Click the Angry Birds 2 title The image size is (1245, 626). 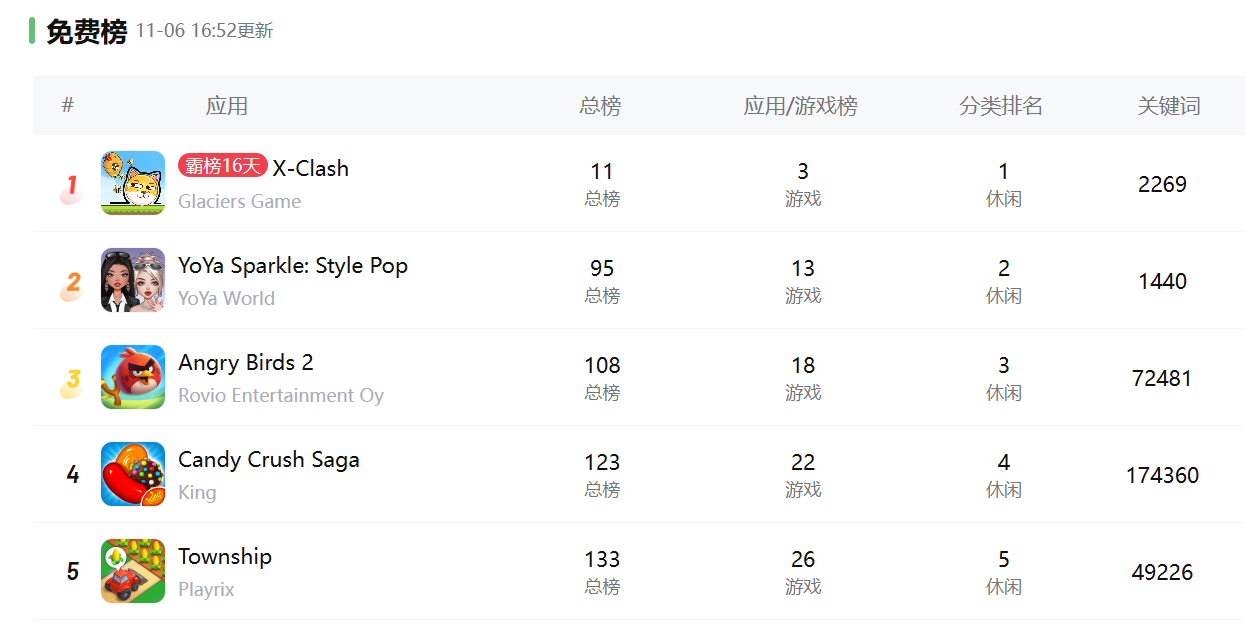246,362
